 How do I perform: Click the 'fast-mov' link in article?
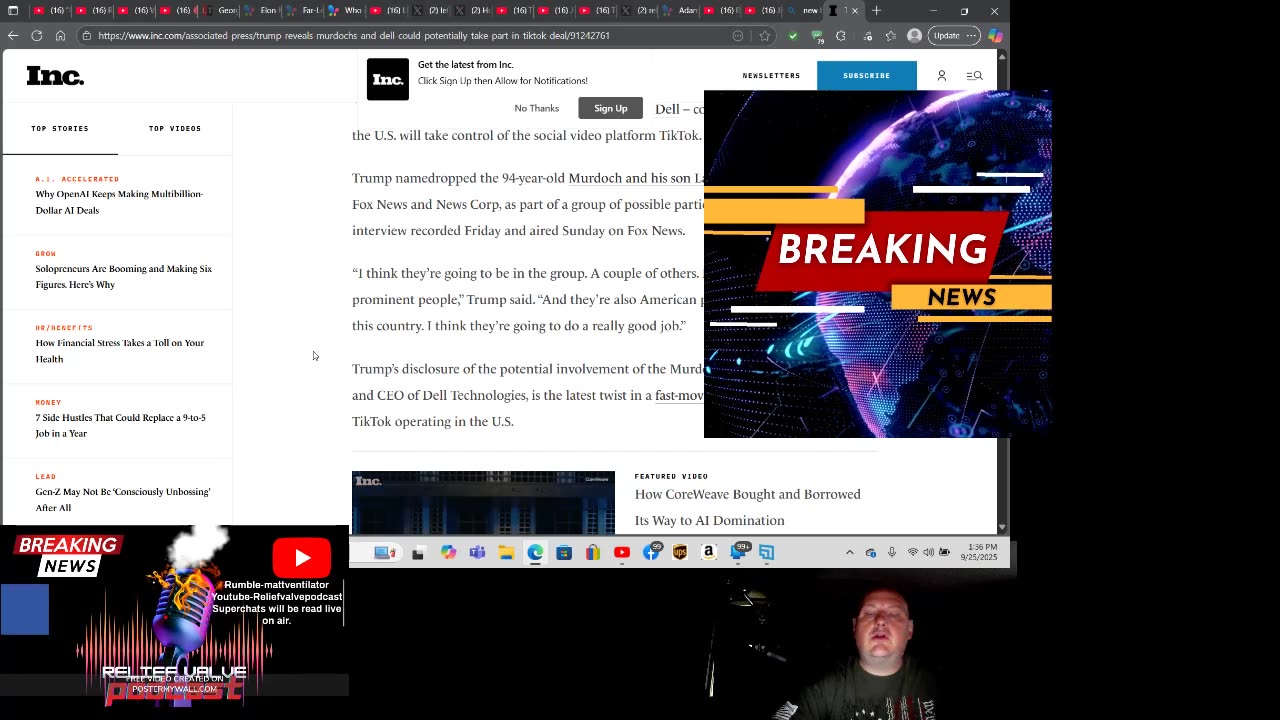680,395
